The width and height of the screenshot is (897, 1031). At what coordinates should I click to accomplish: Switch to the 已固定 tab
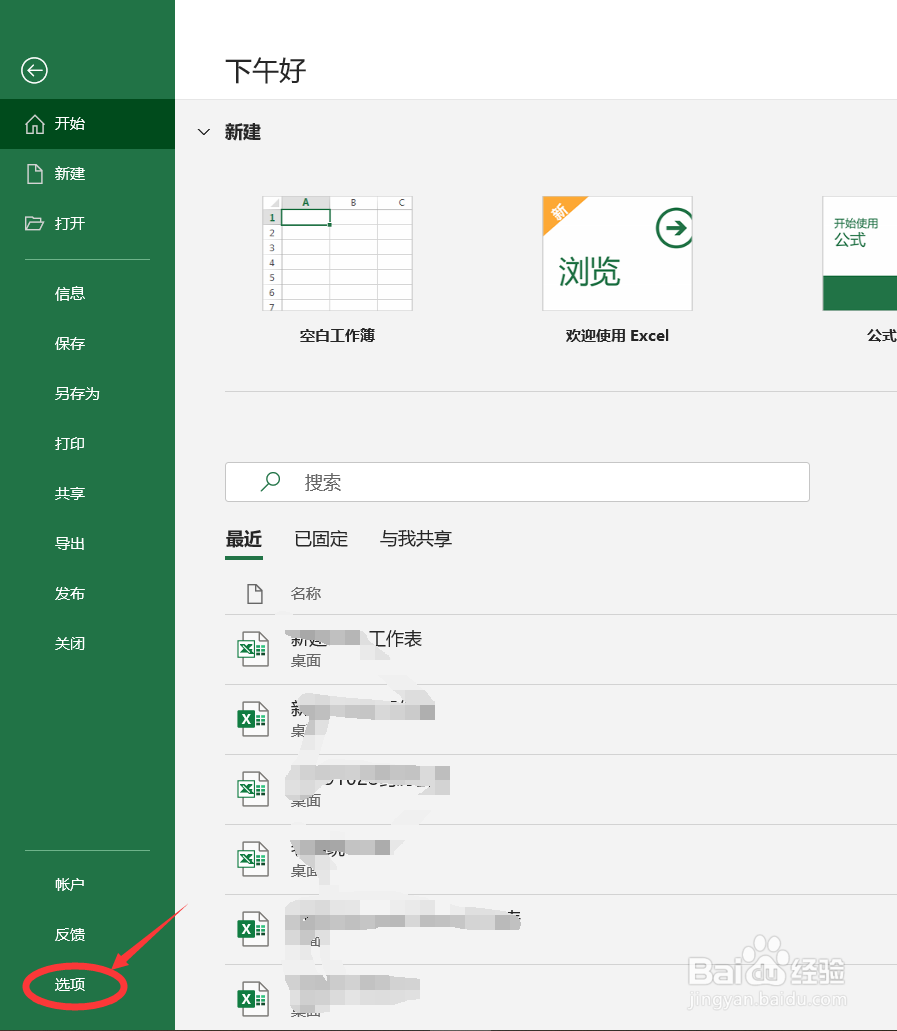(321, 538)
